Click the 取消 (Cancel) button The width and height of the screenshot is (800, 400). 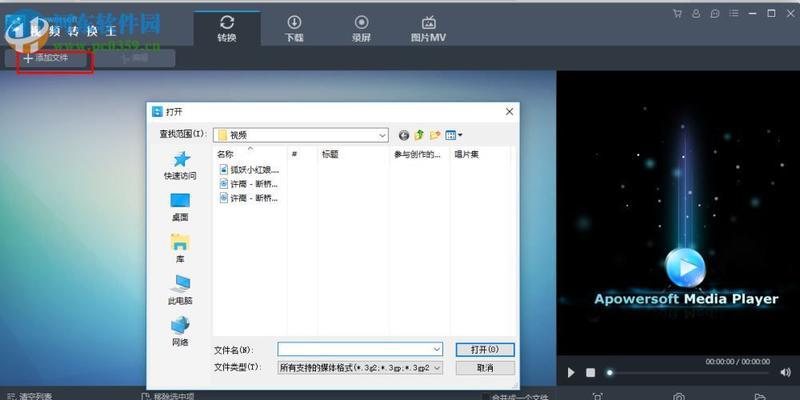coord(485,367)
